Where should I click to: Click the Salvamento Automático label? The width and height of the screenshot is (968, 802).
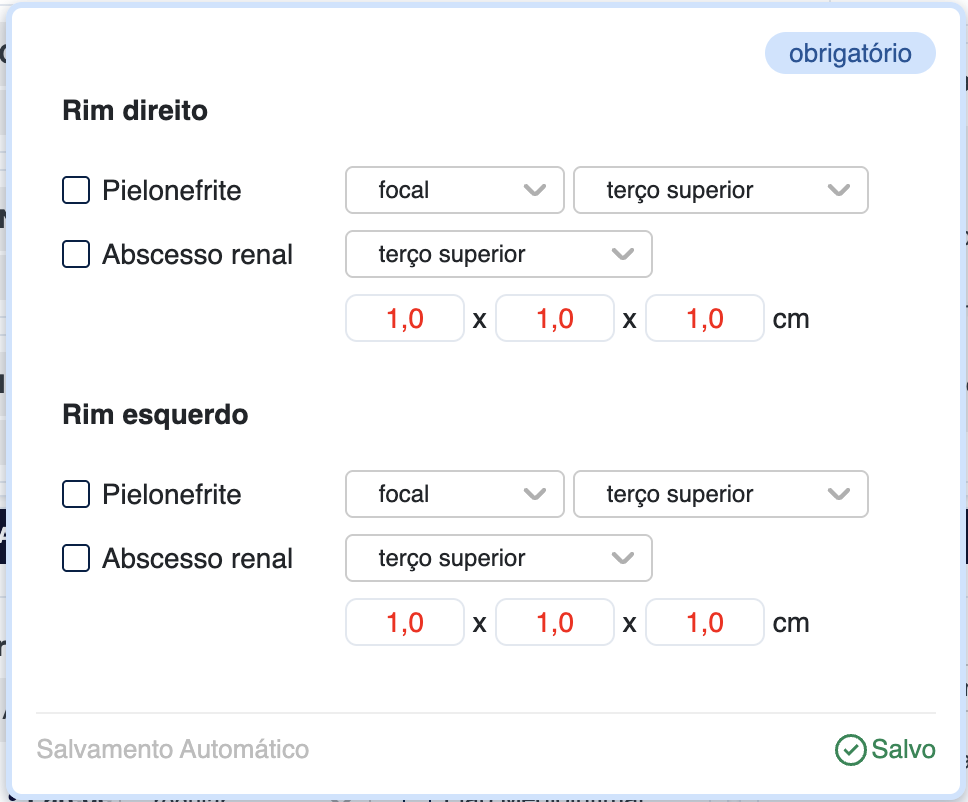[x=173, y=750]
